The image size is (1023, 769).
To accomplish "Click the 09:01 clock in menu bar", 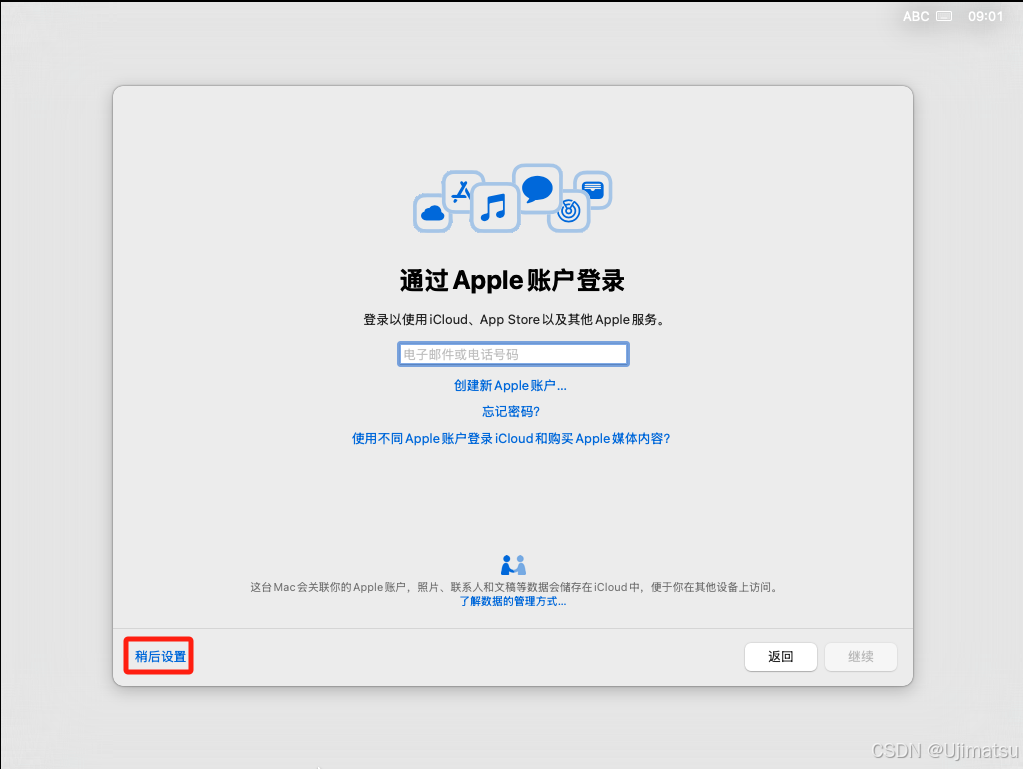I will [985, 16].
